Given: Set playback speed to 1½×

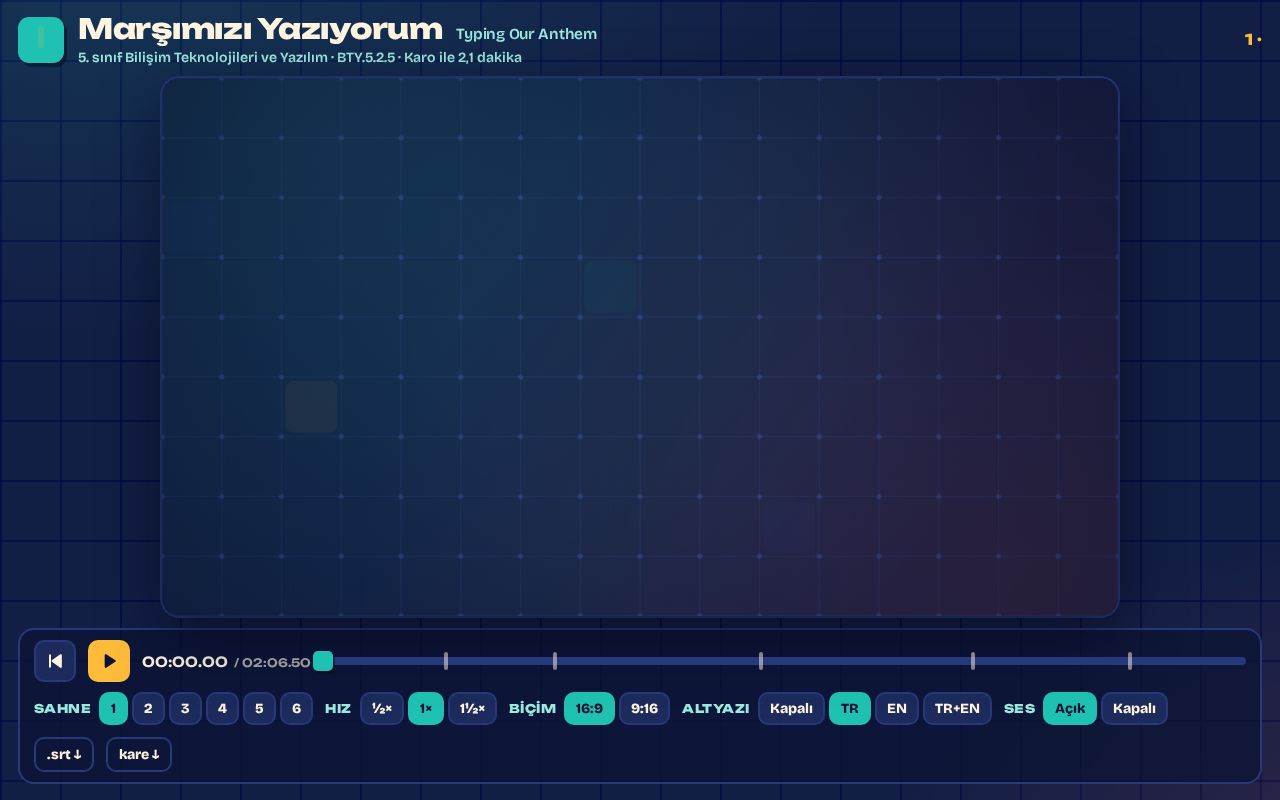Looking at the screenshot, I should tap(472, 708).
